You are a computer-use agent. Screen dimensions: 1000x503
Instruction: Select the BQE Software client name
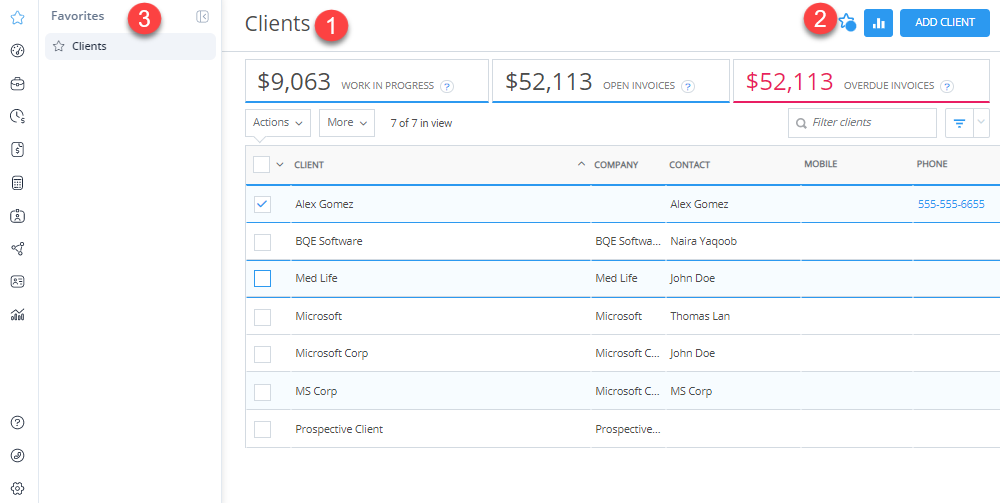(x=329, y=242)
